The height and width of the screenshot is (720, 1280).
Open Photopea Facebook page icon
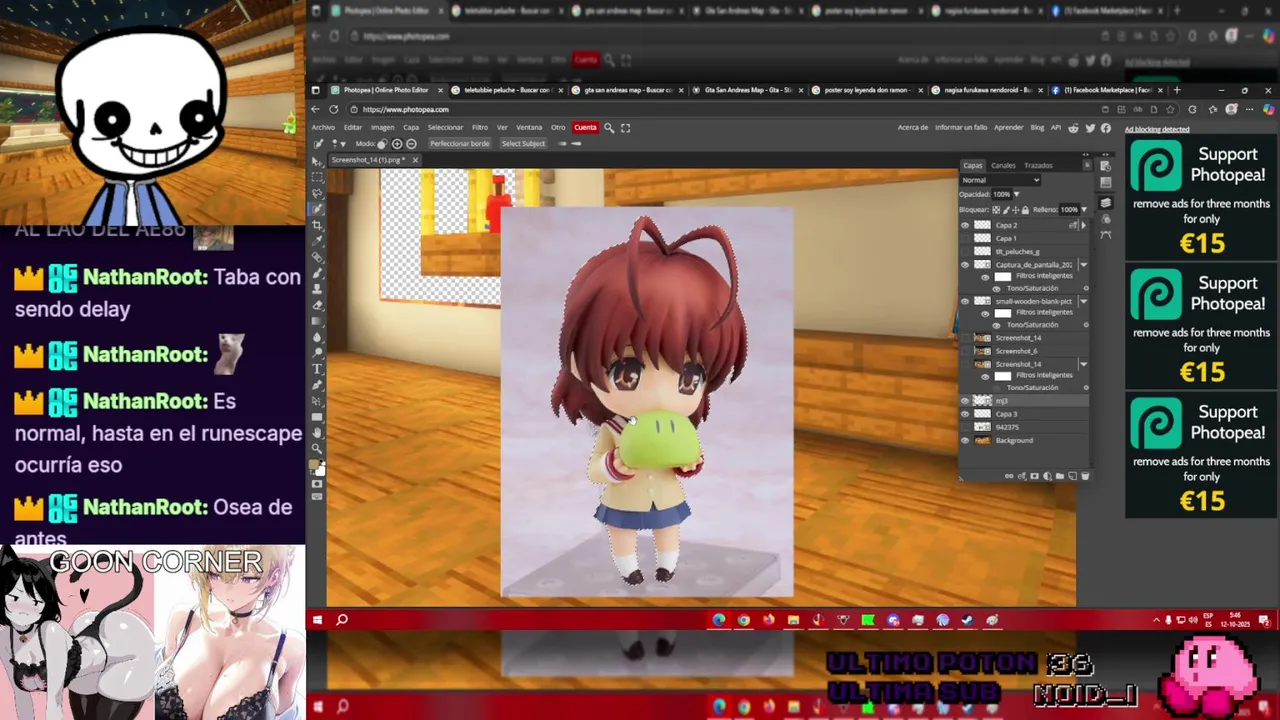tap(1106, 127)
